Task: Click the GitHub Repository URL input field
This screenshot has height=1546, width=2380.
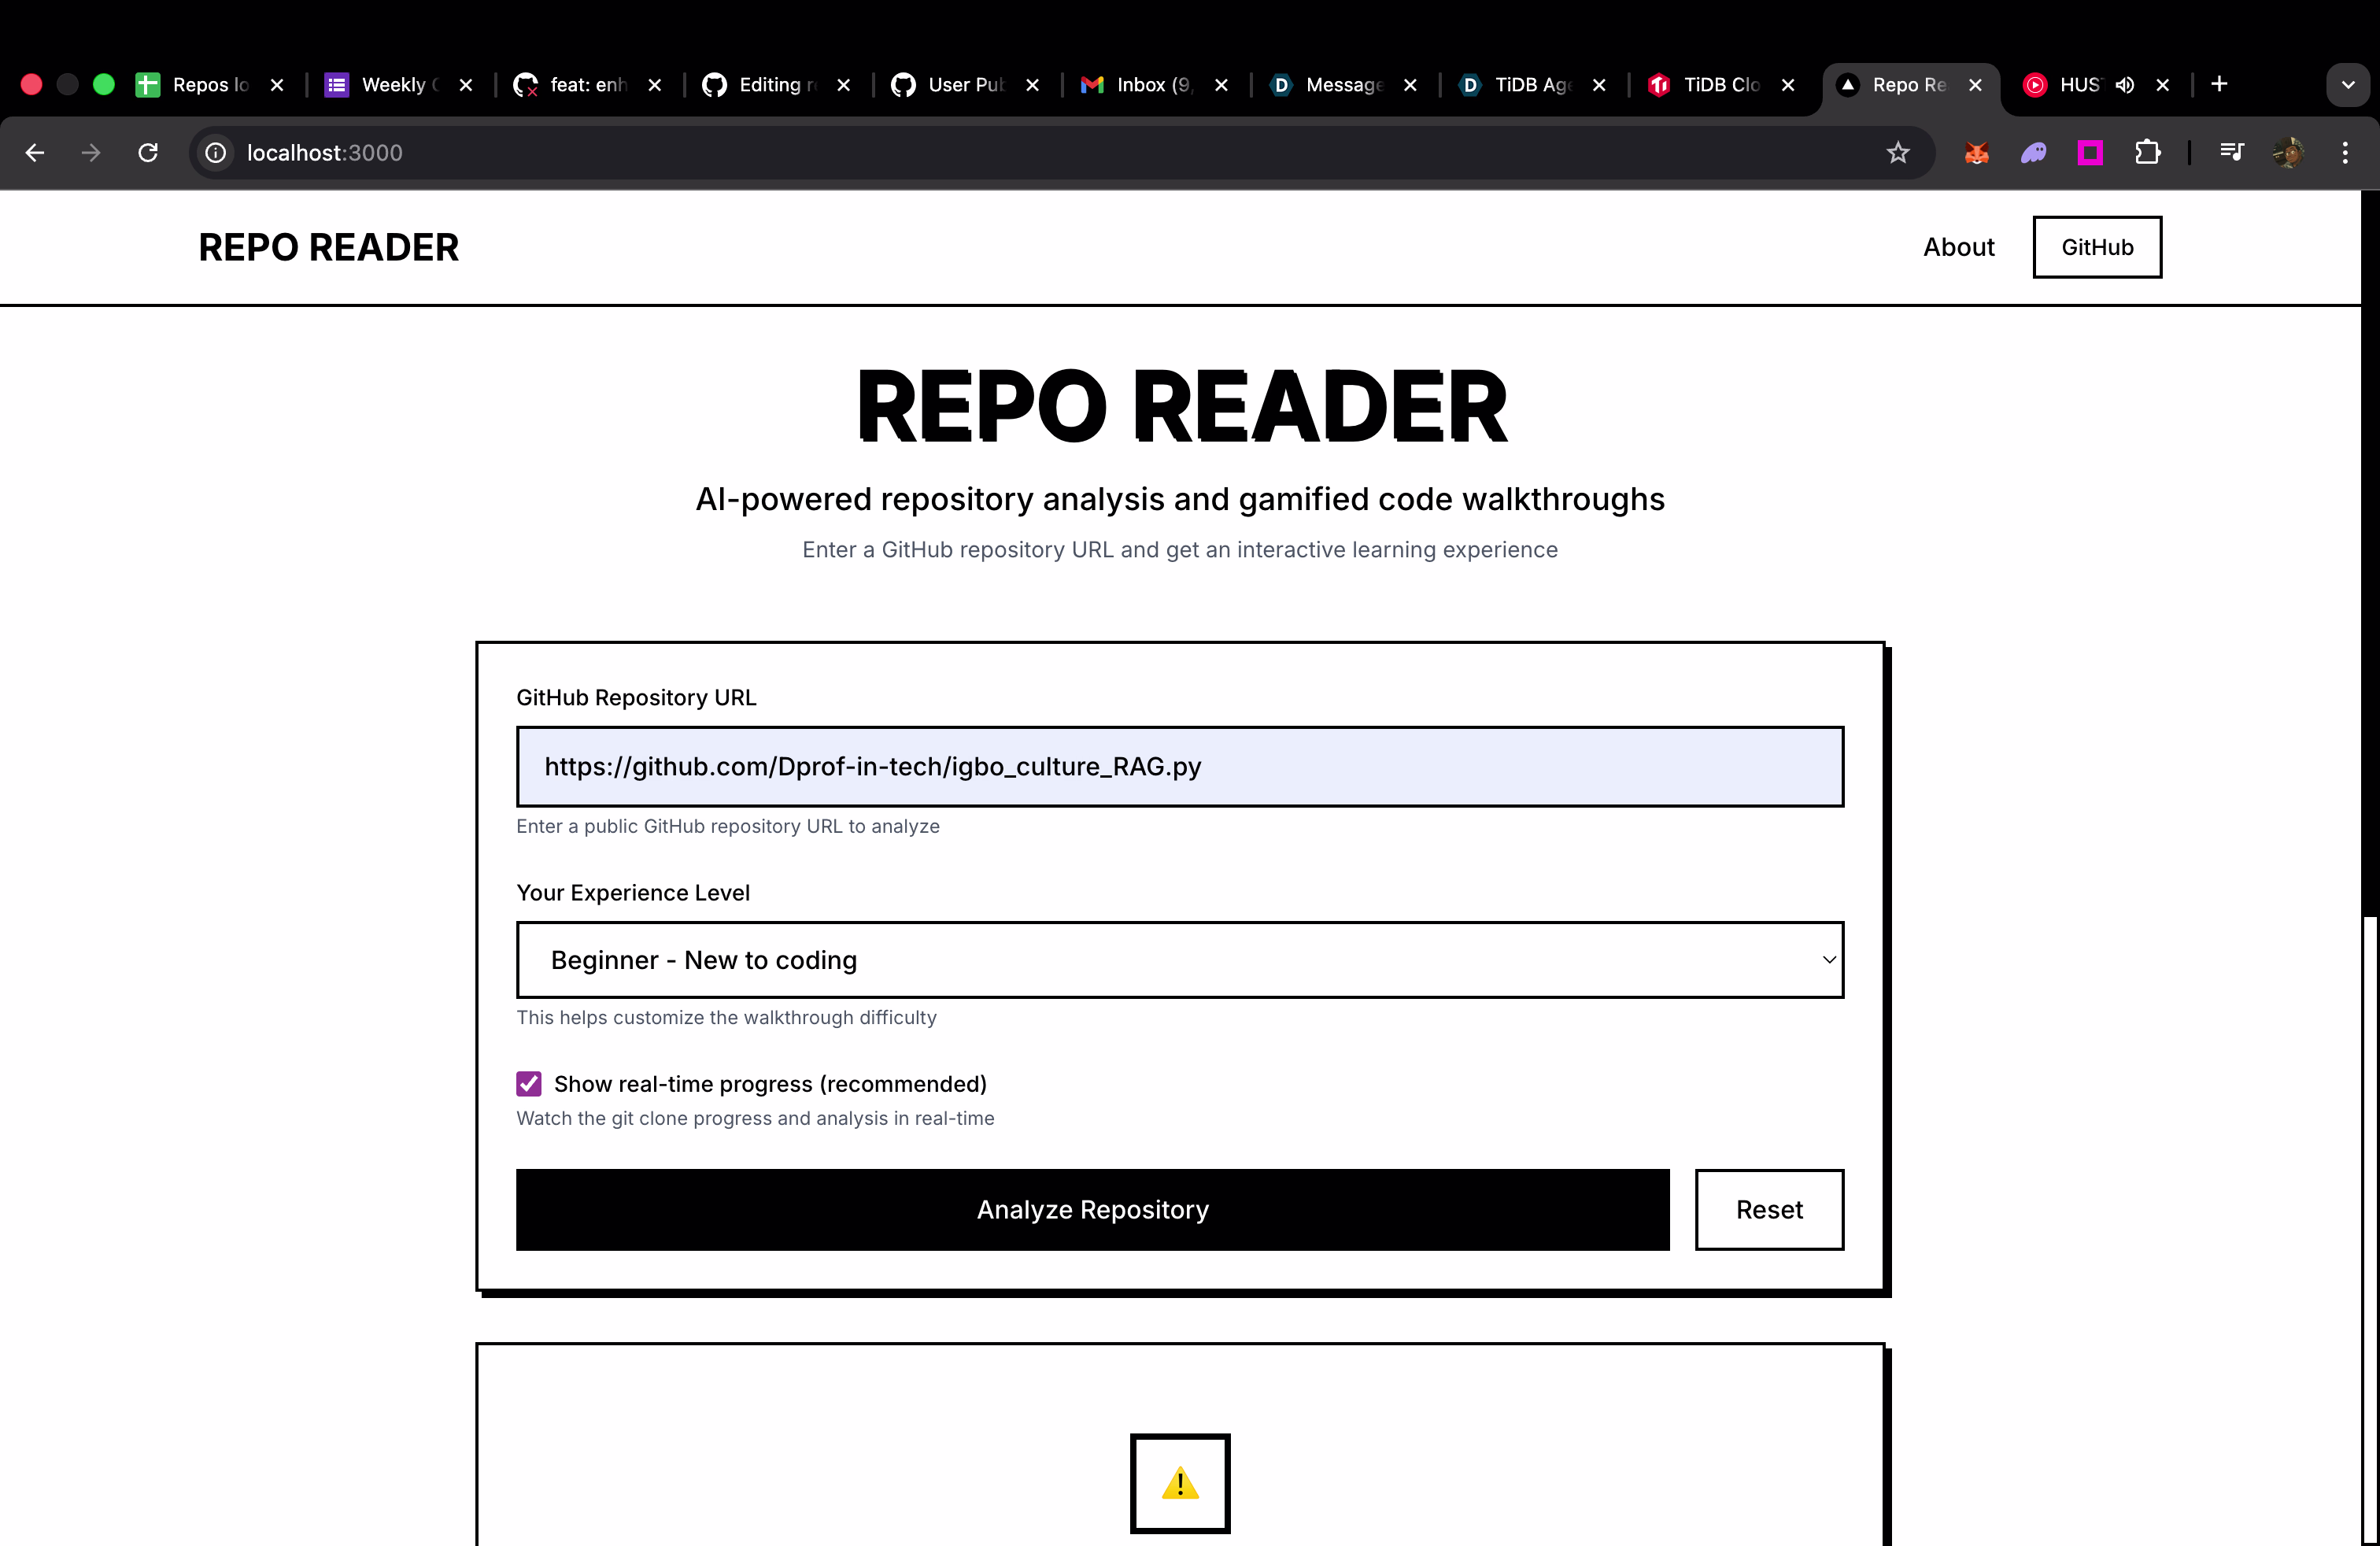Action: click(1180, 767)
